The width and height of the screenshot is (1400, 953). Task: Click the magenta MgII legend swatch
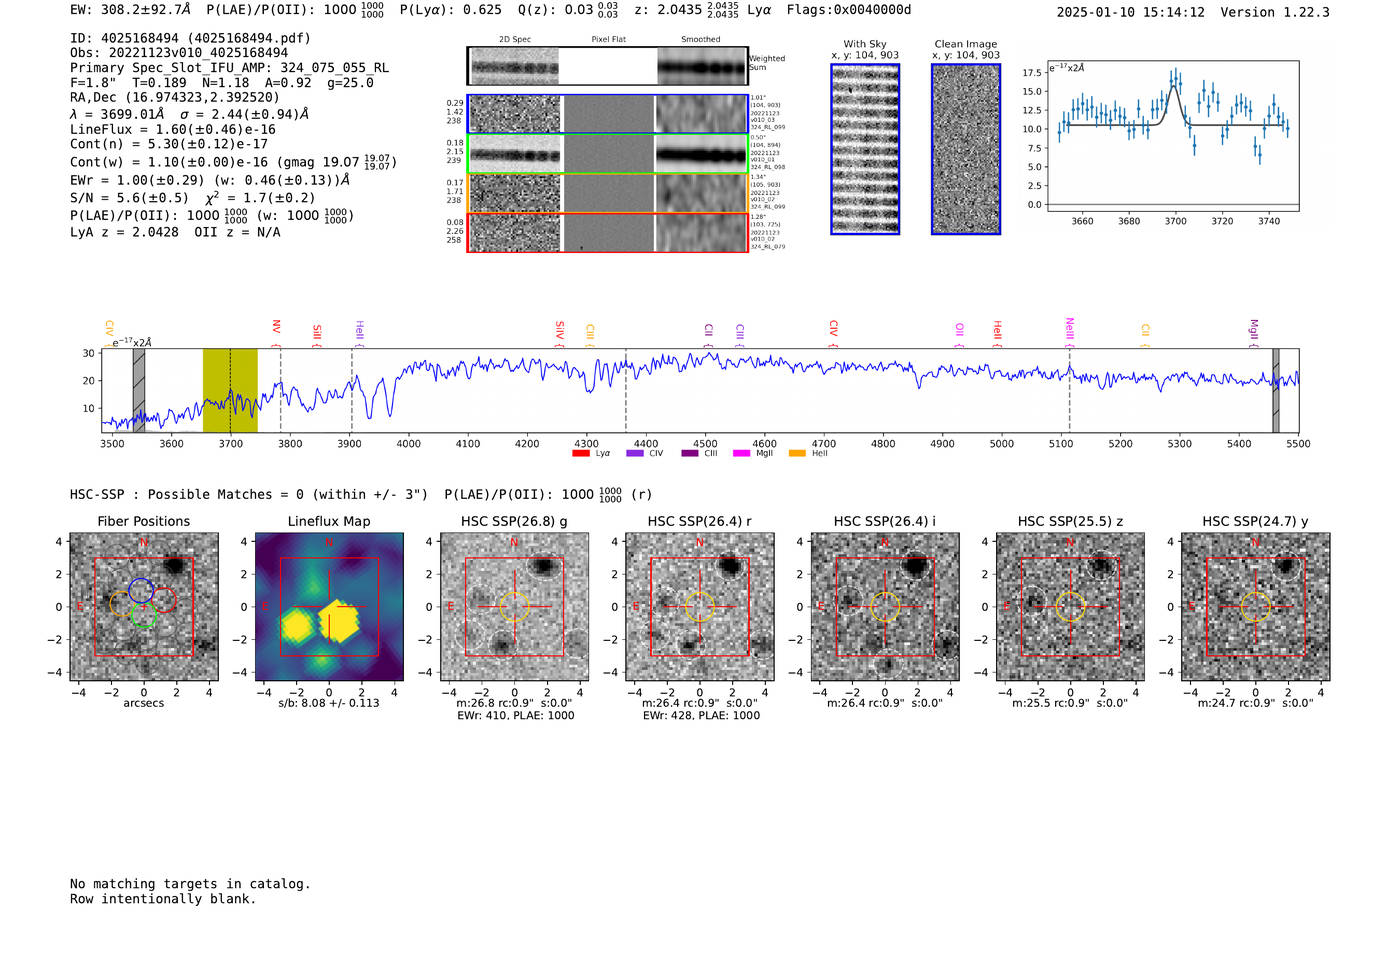click(742, 454)
